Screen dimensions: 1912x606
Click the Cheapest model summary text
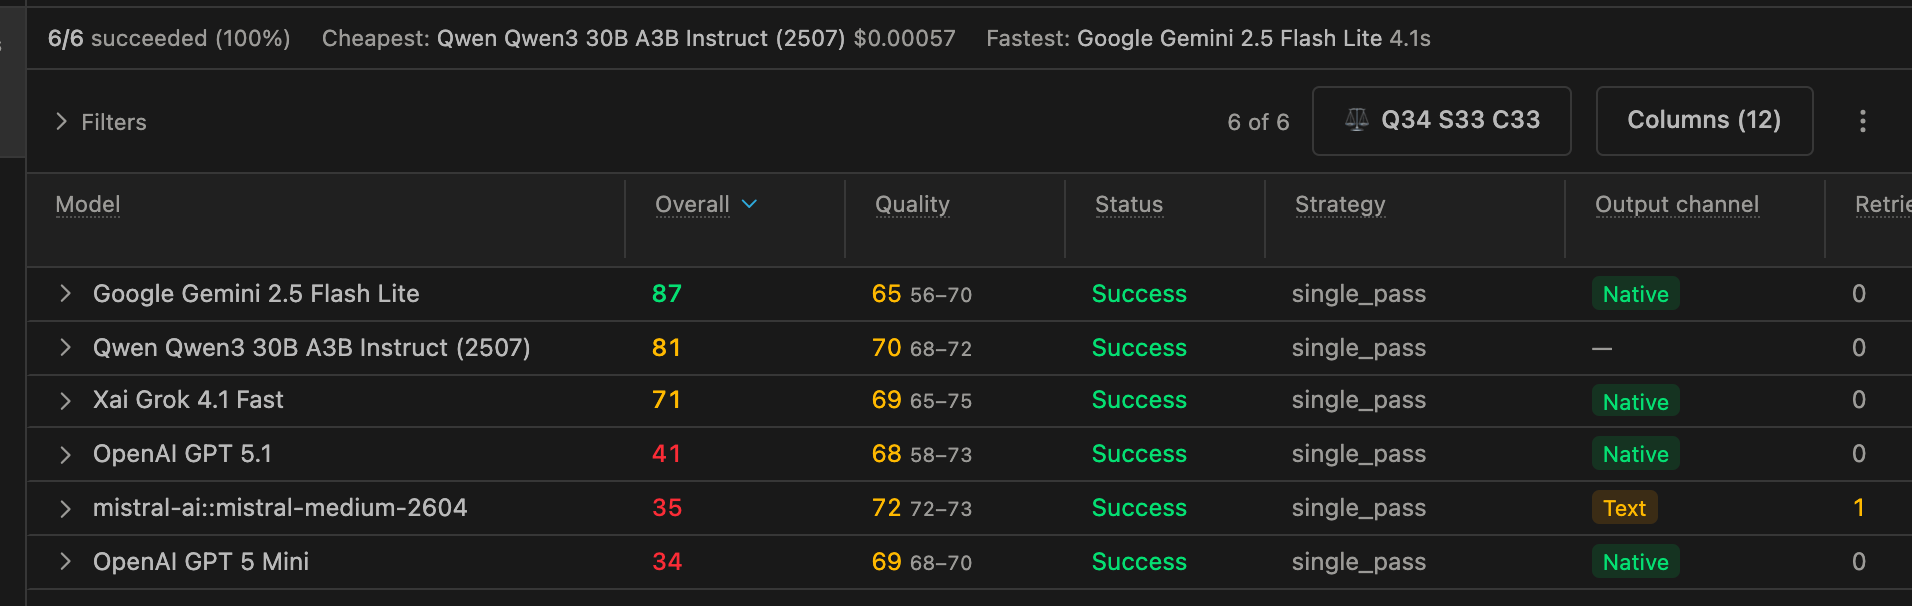tap(639, 38)
